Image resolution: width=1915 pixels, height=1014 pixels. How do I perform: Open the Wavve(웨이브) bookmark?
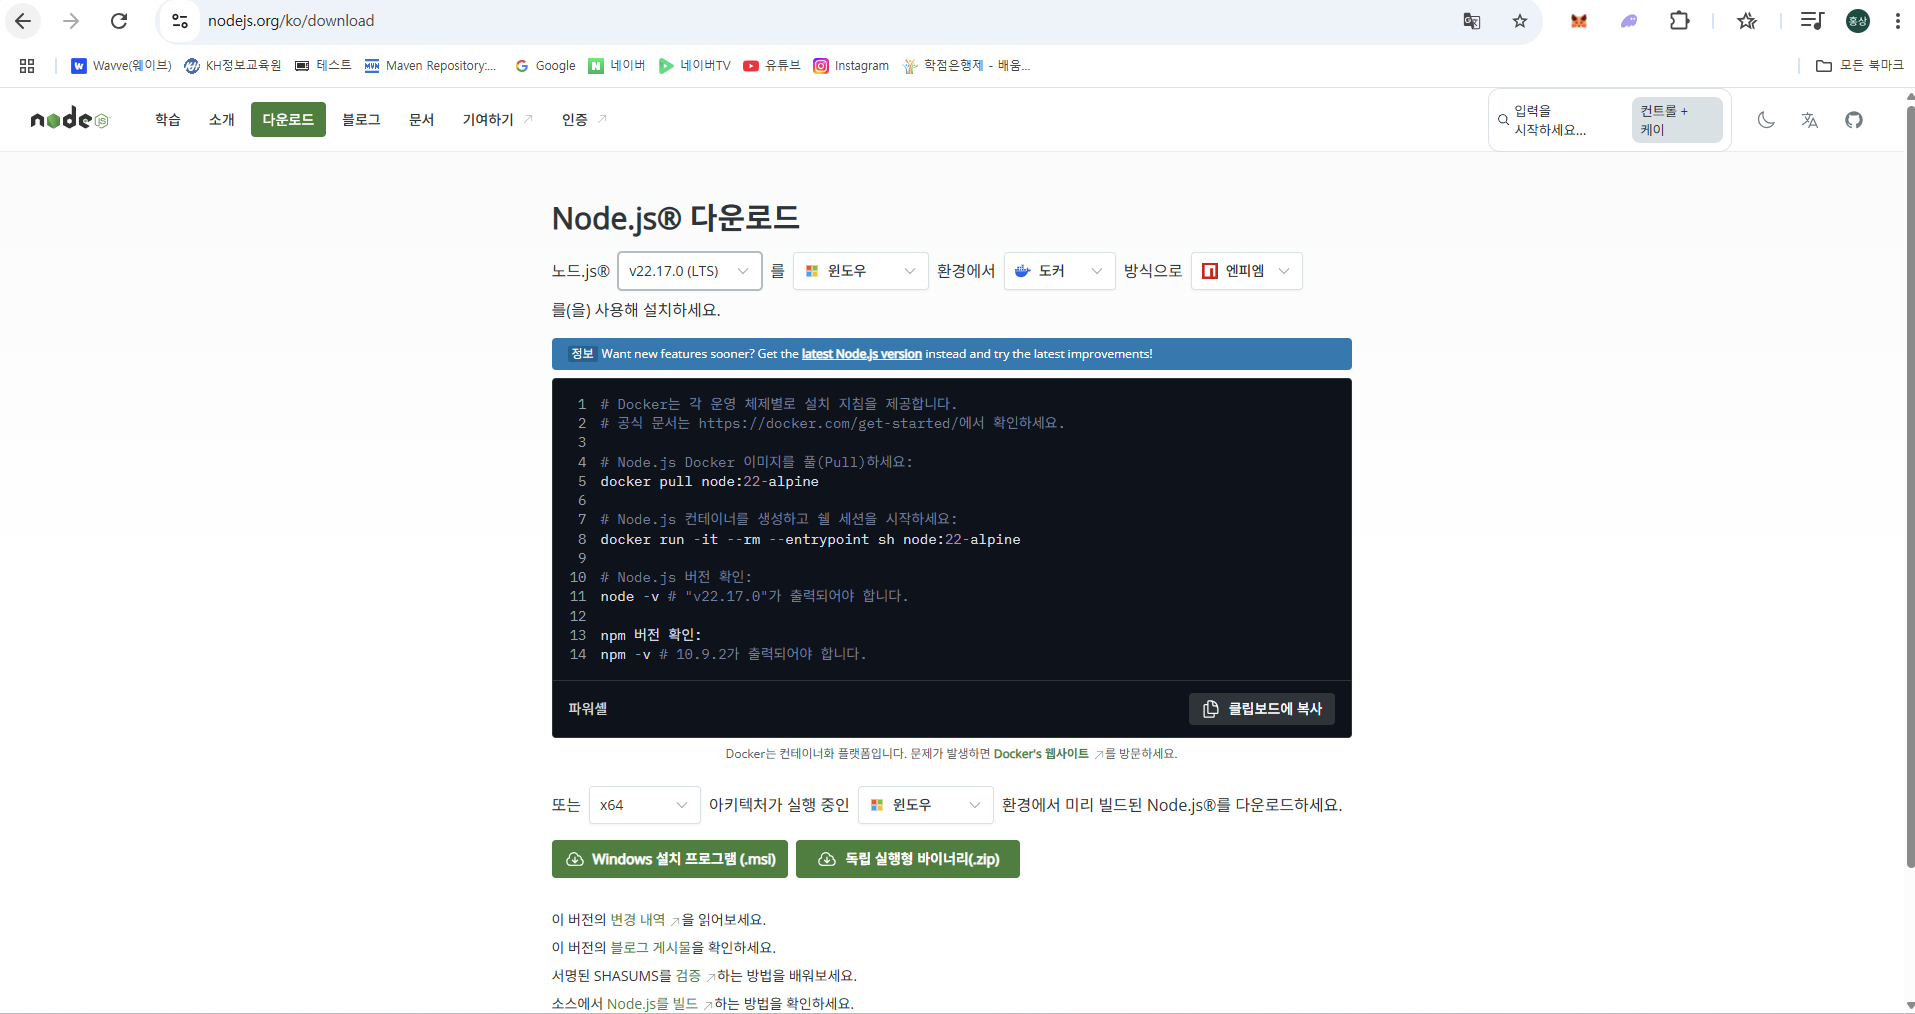121,66
